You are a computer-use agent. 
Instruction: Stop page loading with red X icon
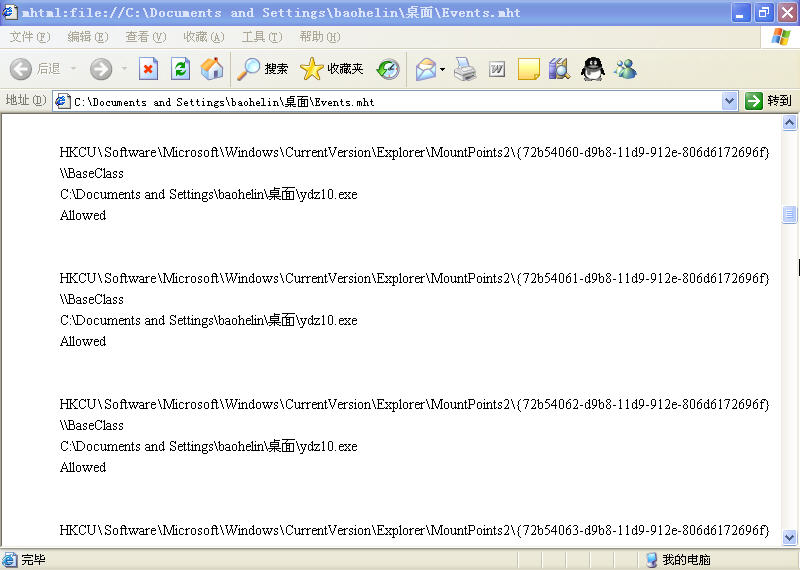[148, 69]
